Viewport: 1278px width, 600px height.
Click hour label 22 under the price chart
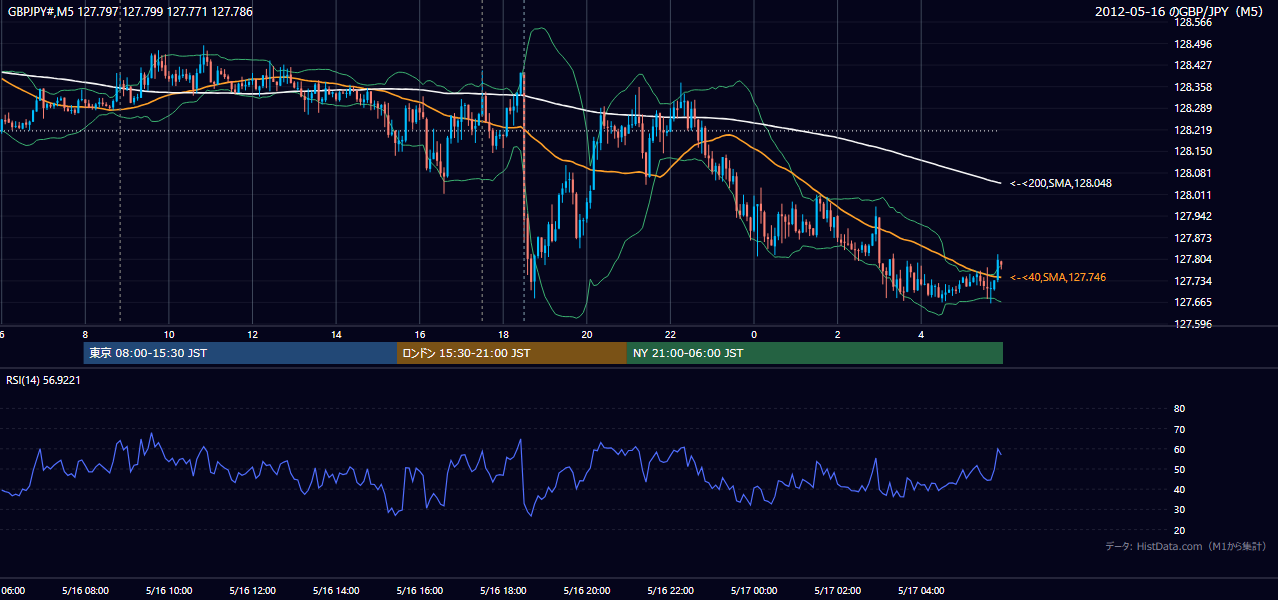[671, 334]
